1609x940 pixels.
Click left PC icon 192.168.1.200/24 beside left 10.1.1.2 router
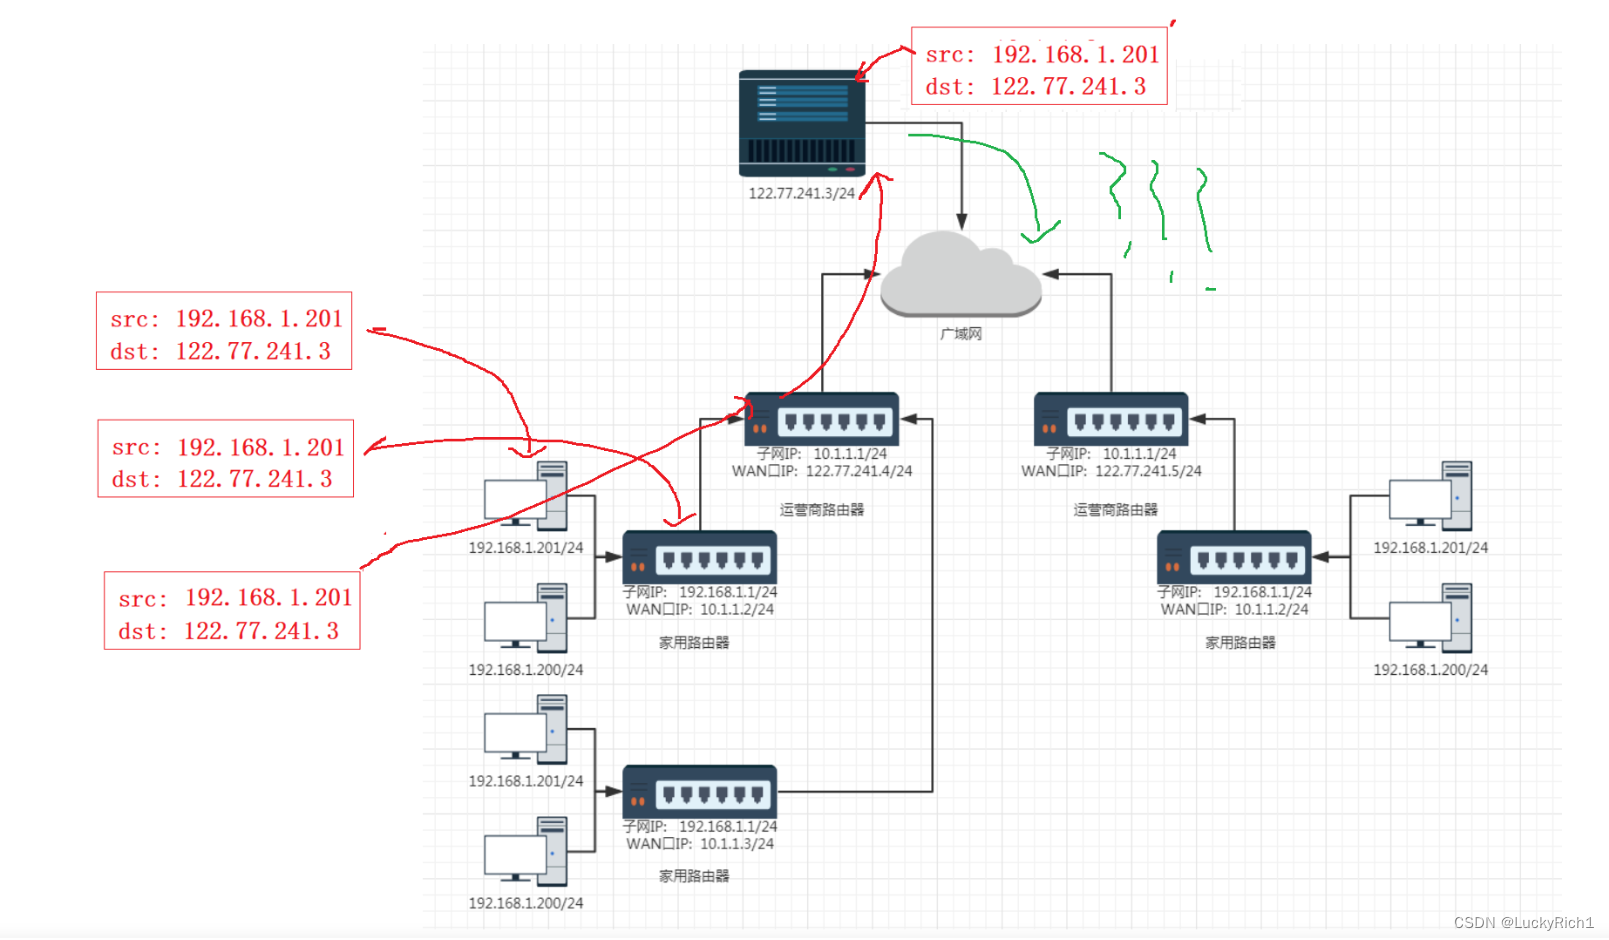click(x=526, y=617)
